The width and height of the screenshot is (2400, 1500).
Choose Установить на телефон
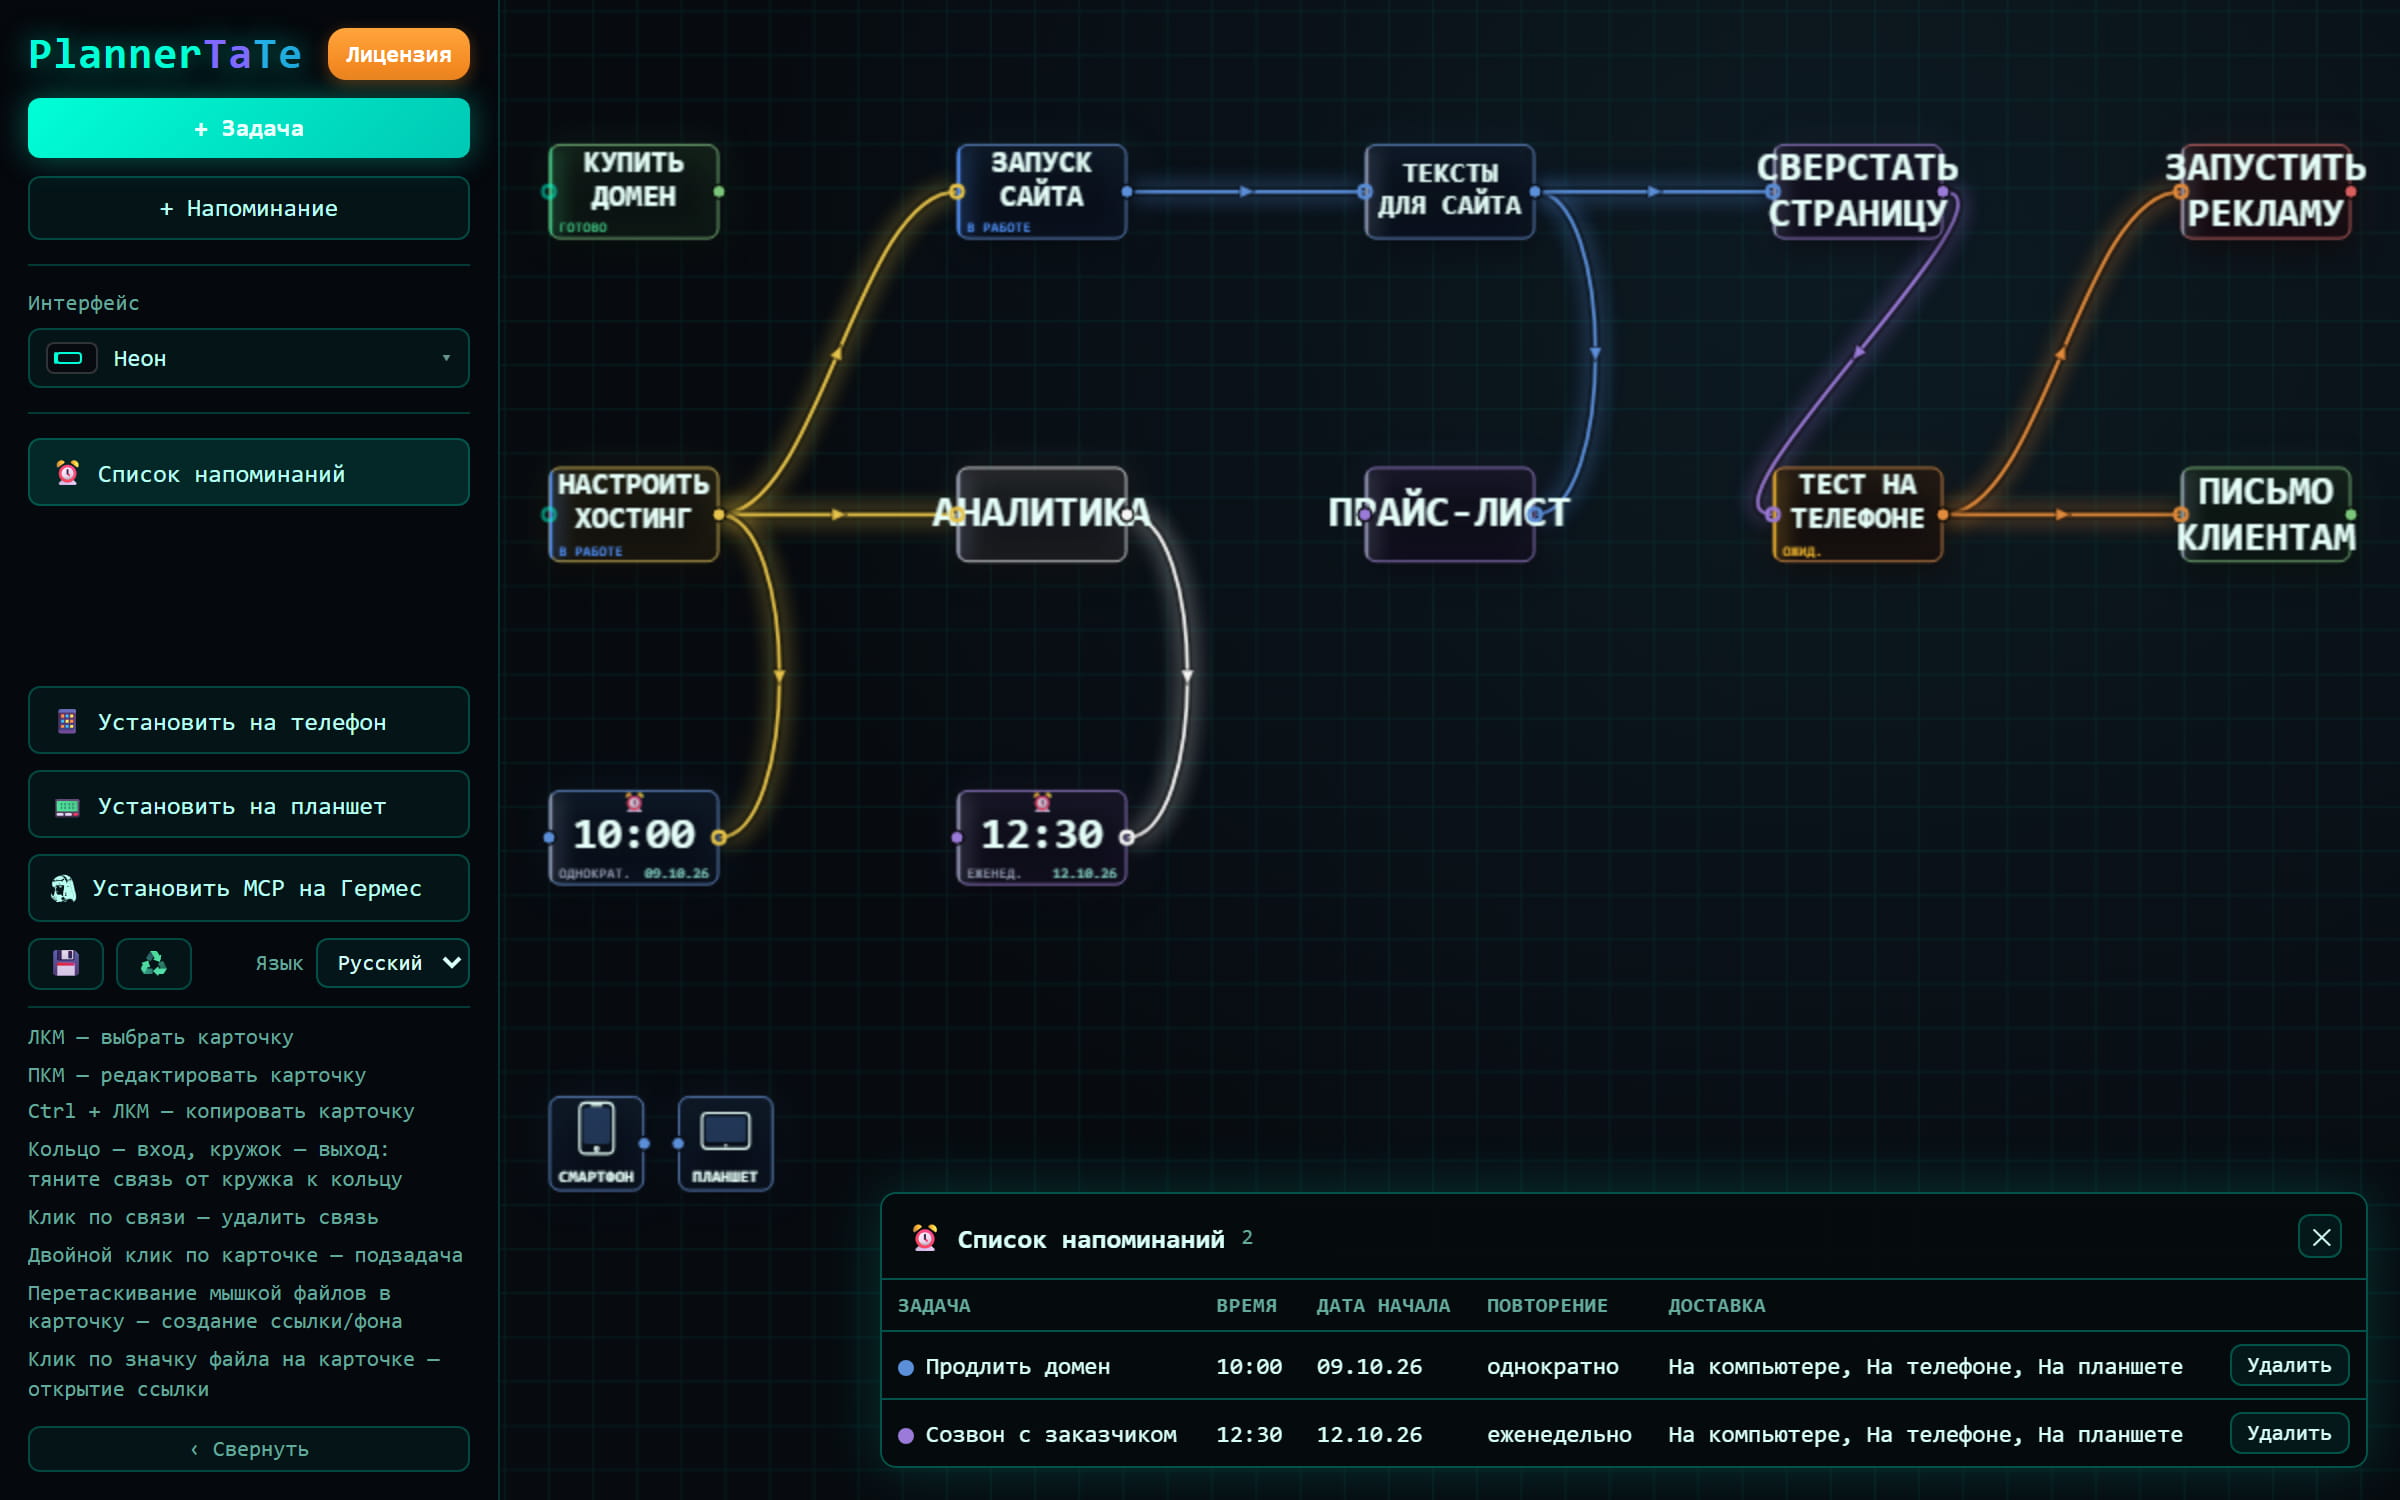249,721
